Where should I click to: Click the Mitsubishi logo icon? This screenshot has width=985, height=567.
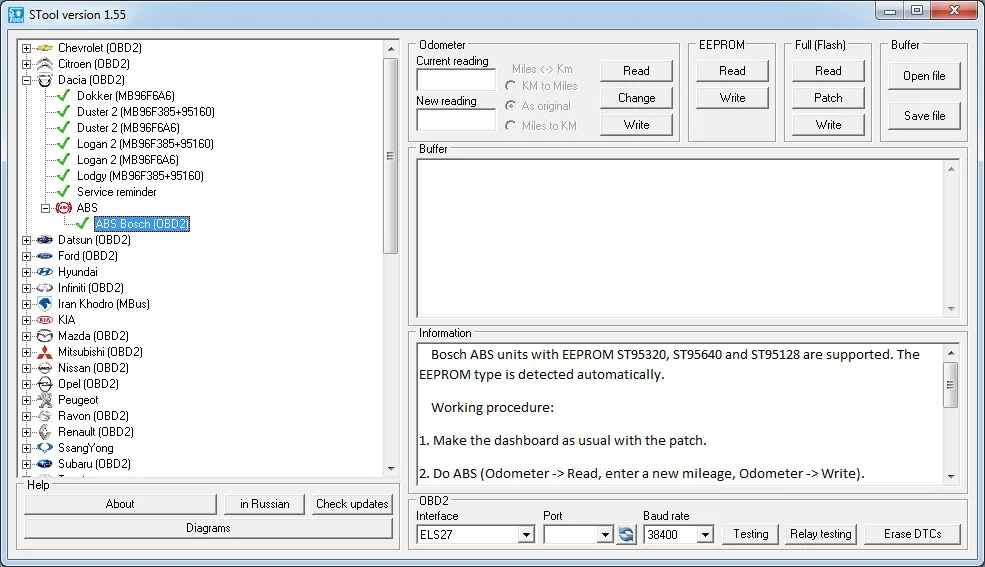(x=45, y=352)
